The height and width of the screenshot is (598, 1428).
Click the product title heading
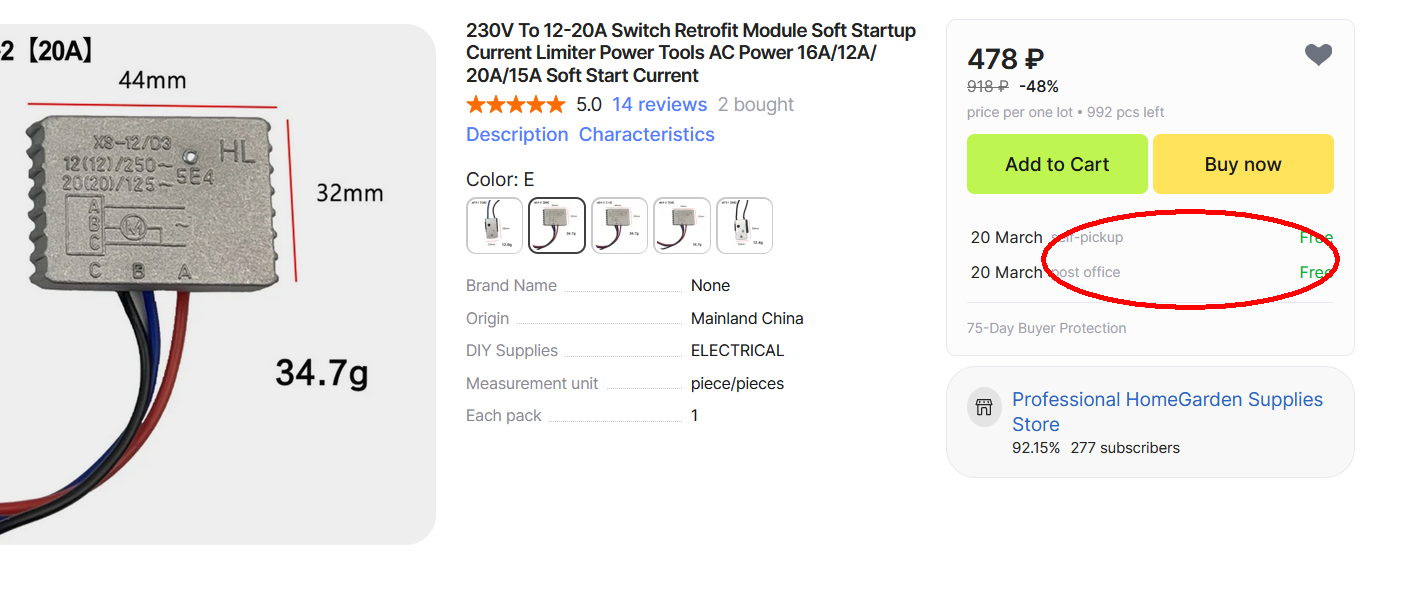click(x=690, y=53)
